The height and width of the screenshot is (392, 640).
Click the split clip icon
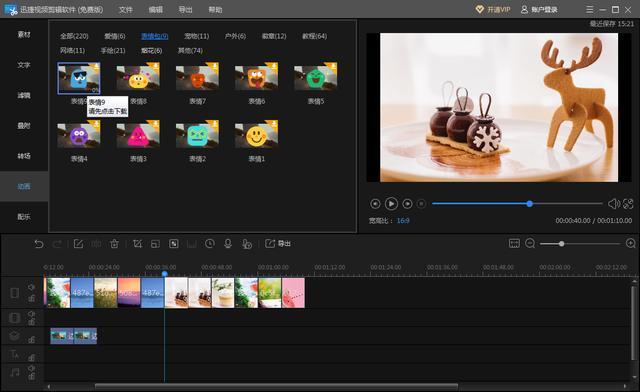[96, 244]
